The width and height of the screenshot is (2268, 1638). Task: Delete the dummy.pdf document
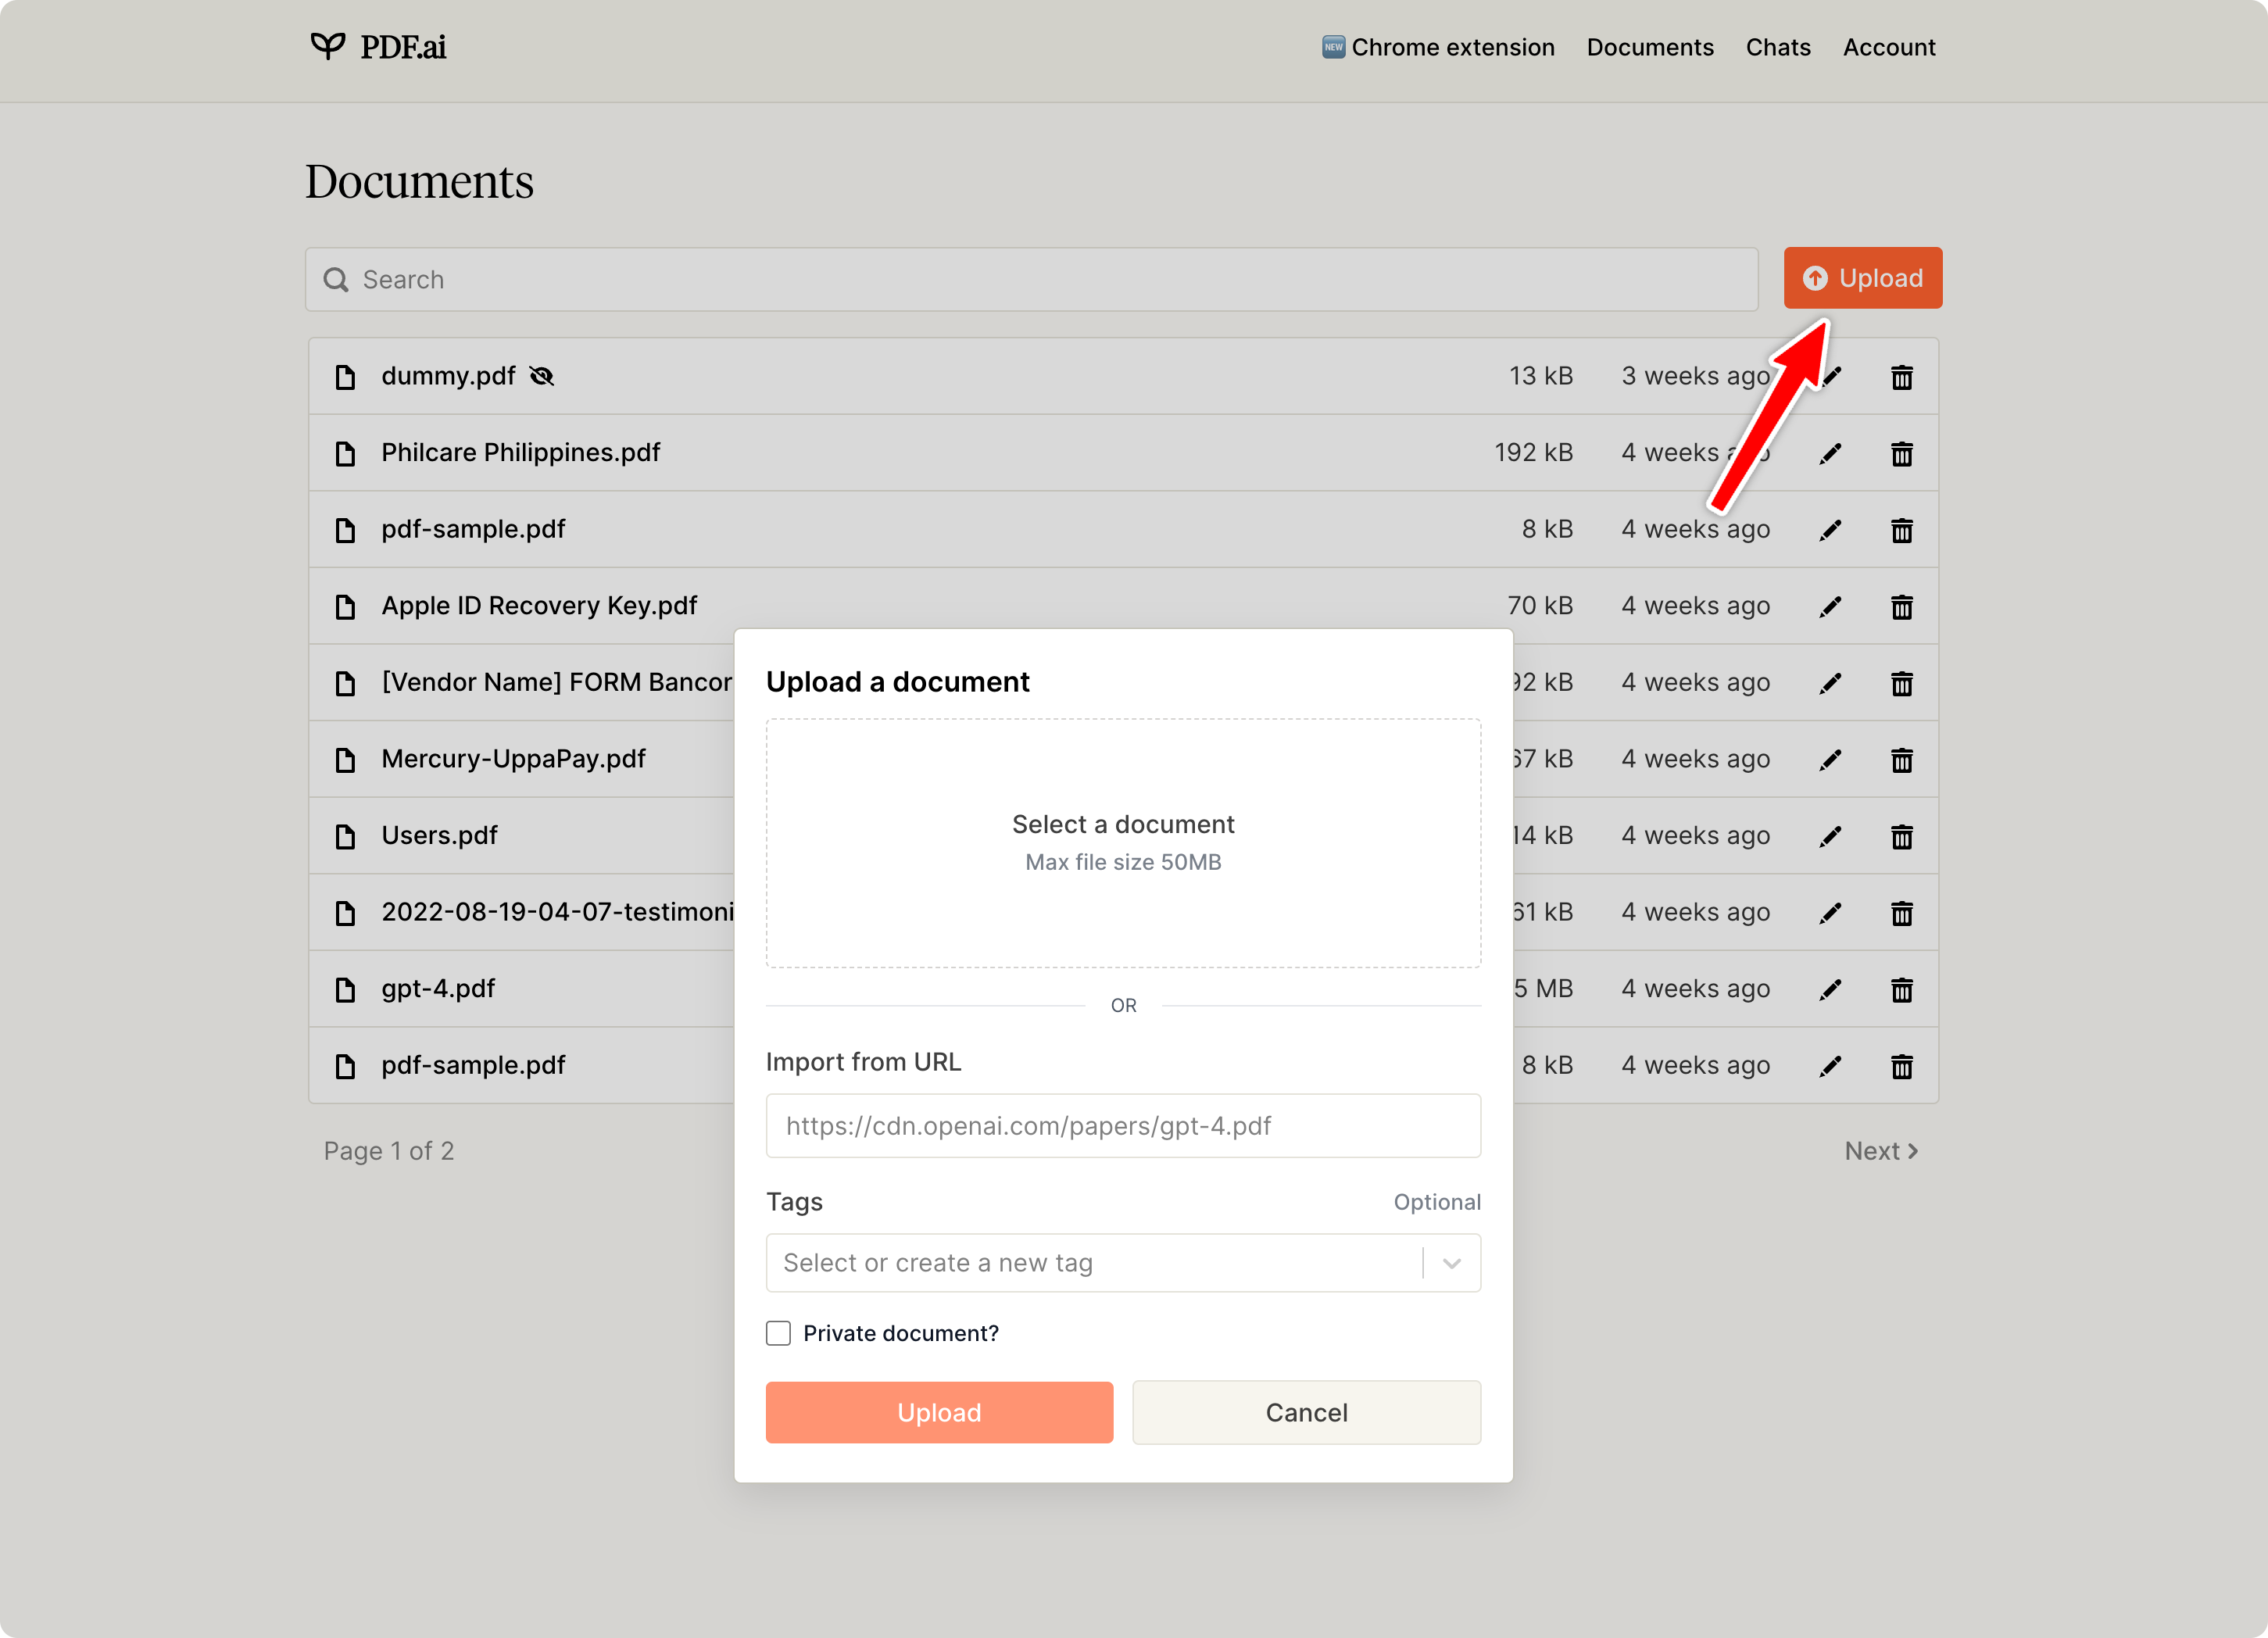1901,377
